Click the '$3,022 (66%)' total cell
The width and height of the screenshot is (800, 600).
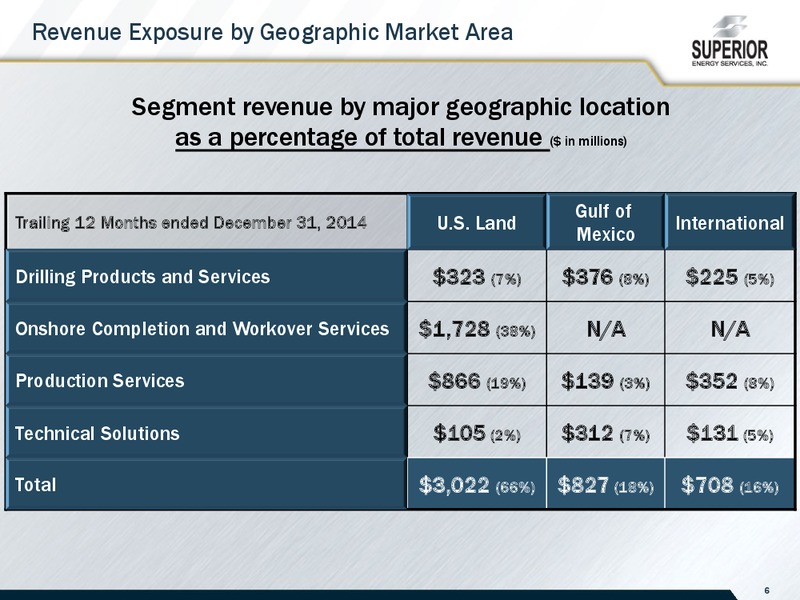[x=477, y=484]
